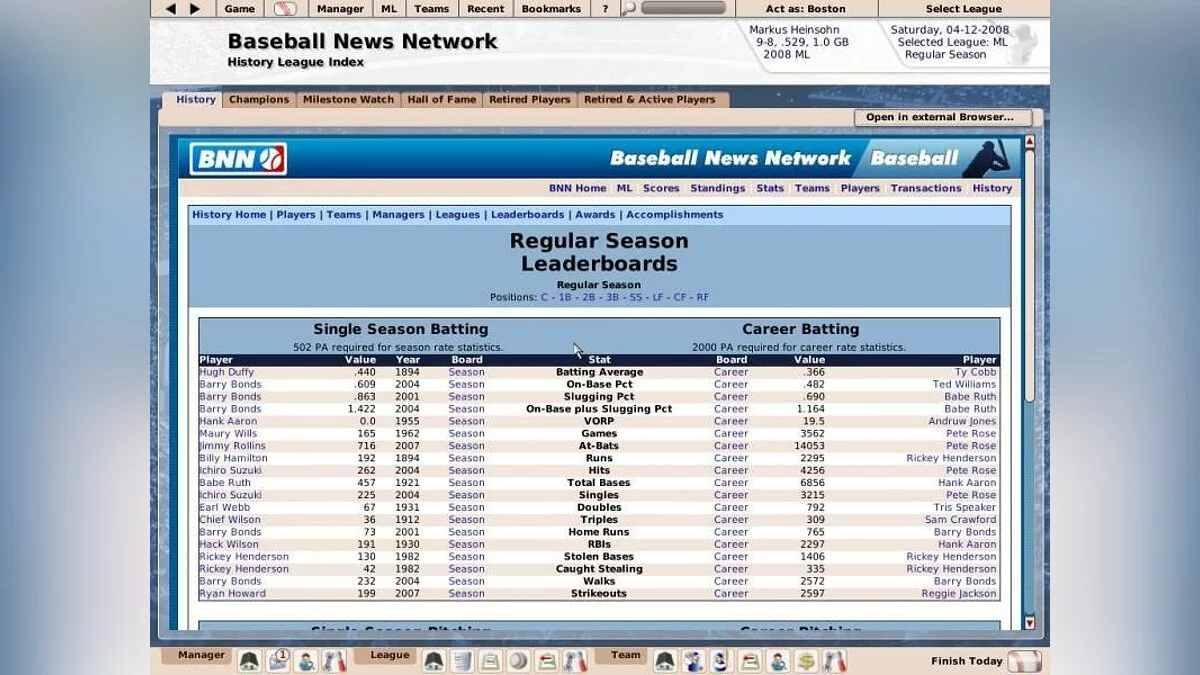Click the forward navigation arrow

coord(195,9)
